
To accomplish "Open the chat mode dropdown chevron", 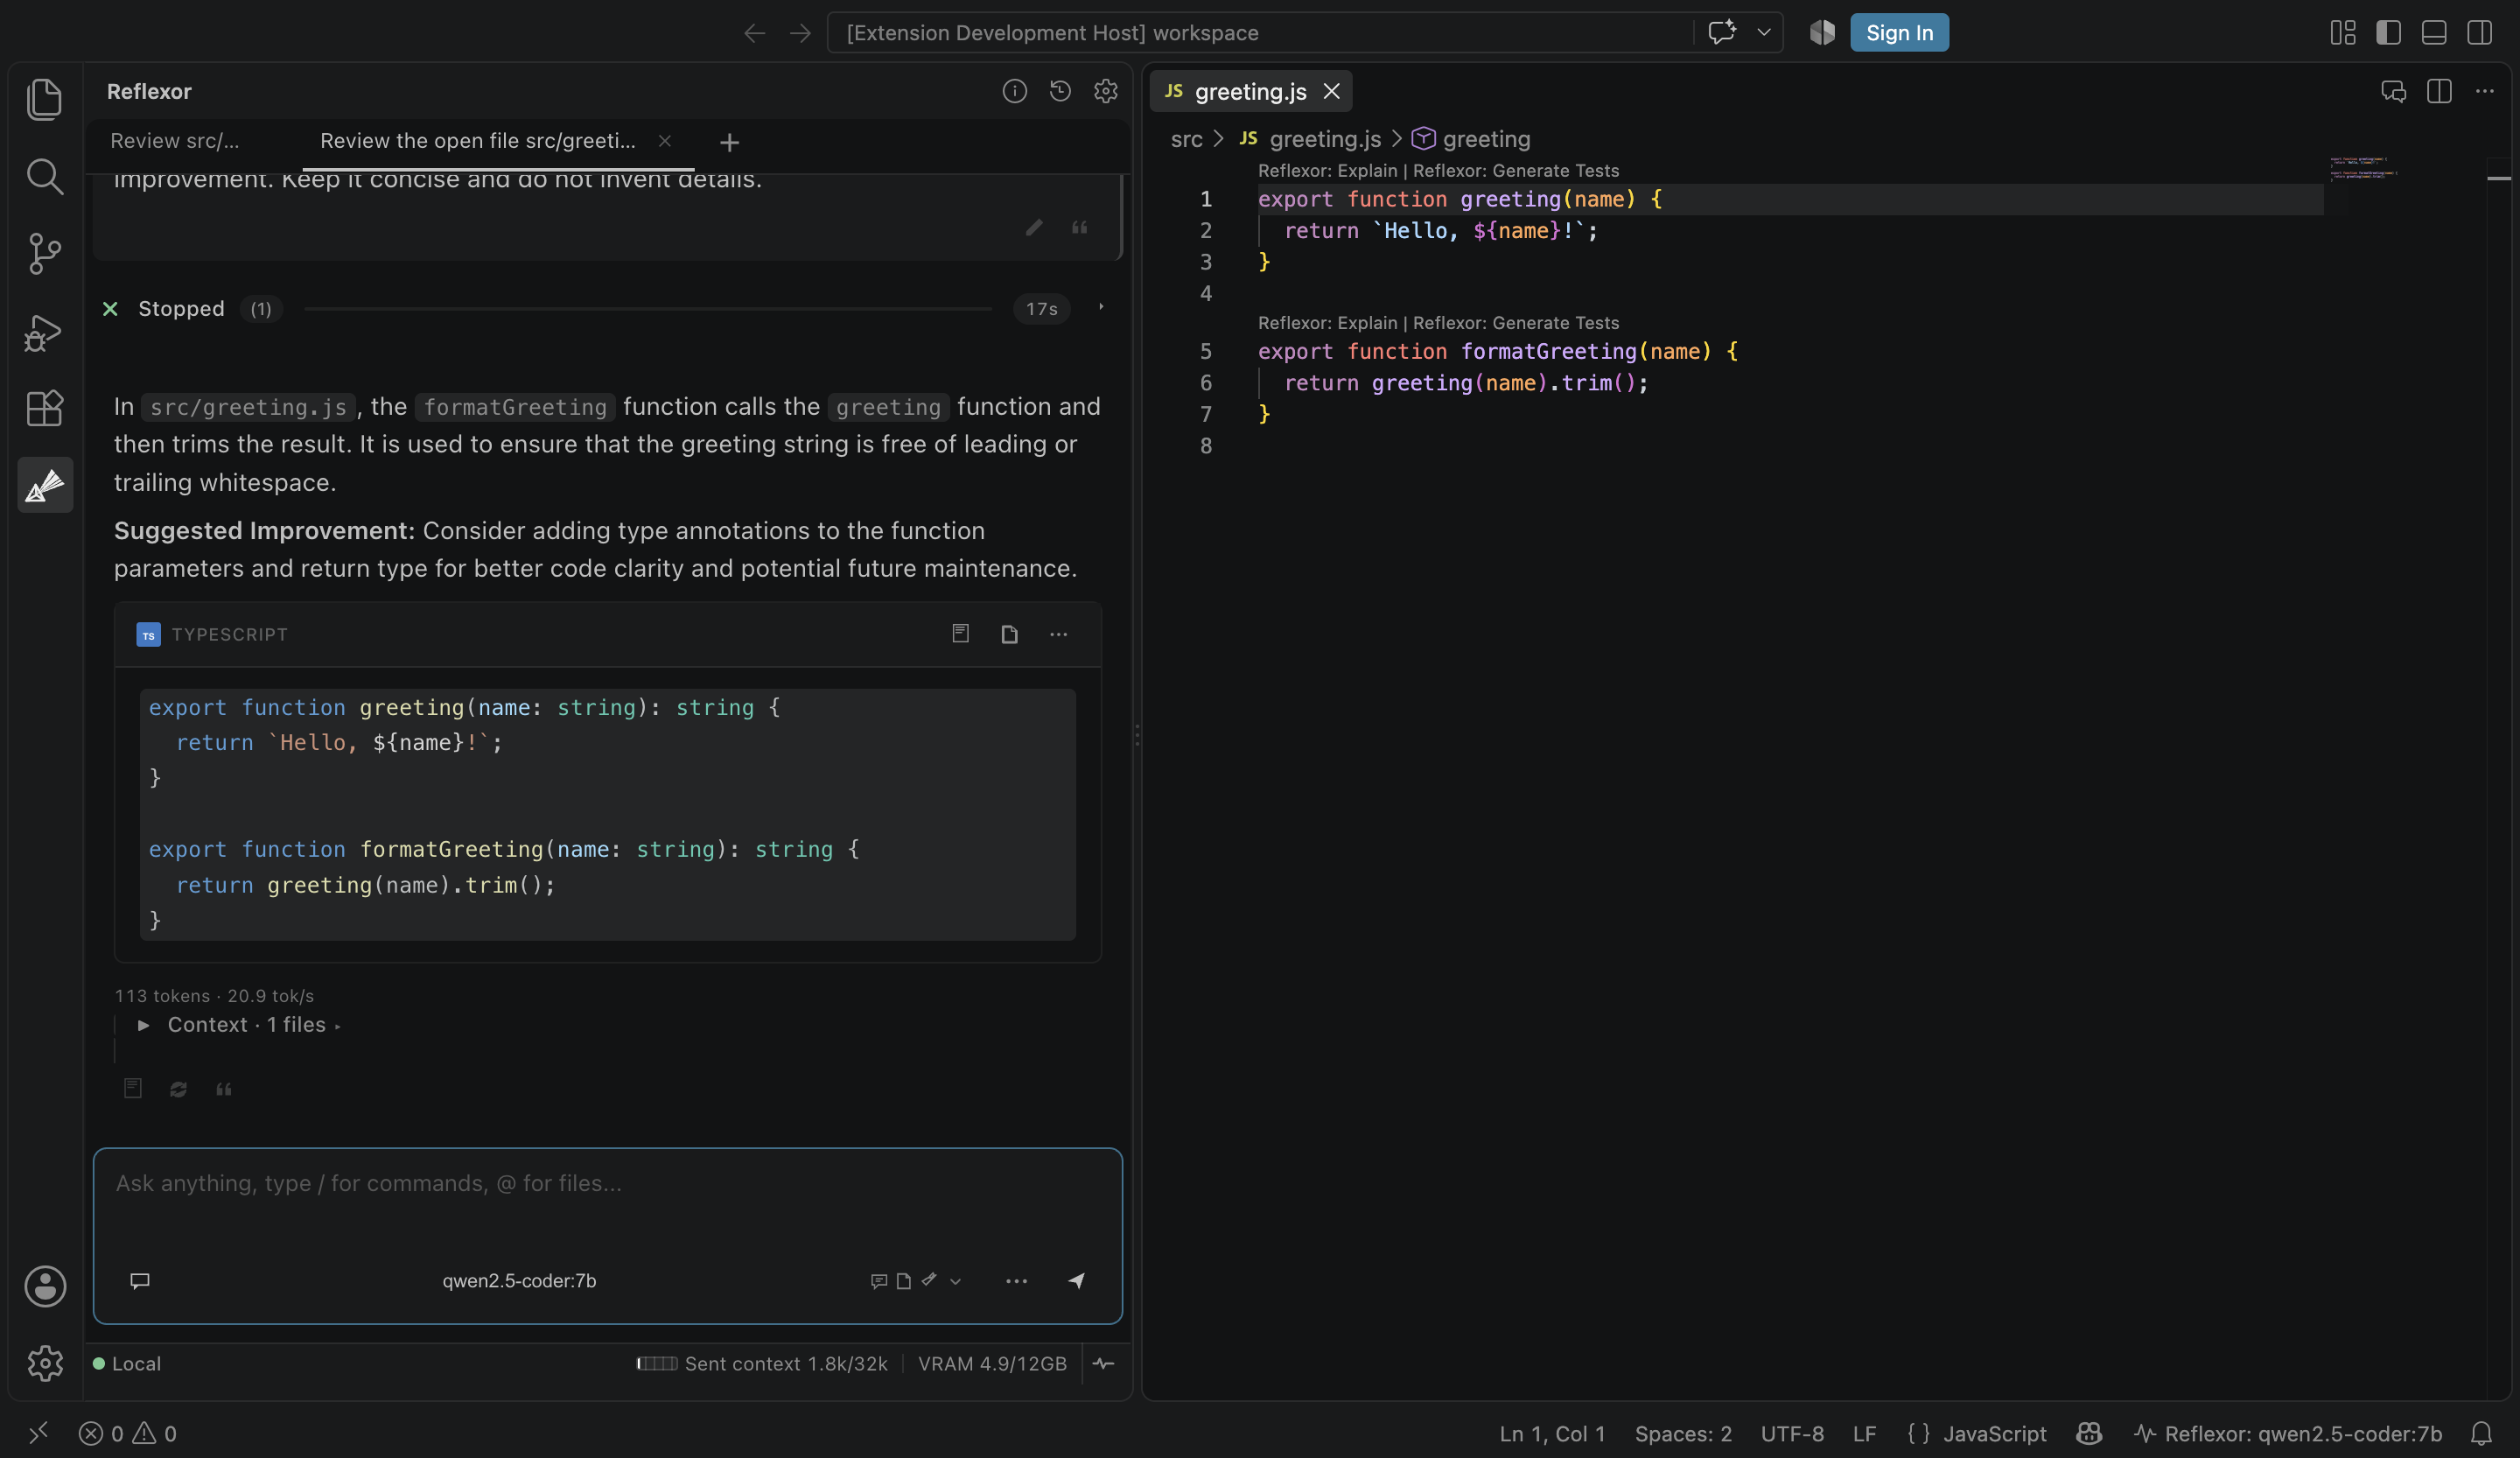I will (955, 1281).
